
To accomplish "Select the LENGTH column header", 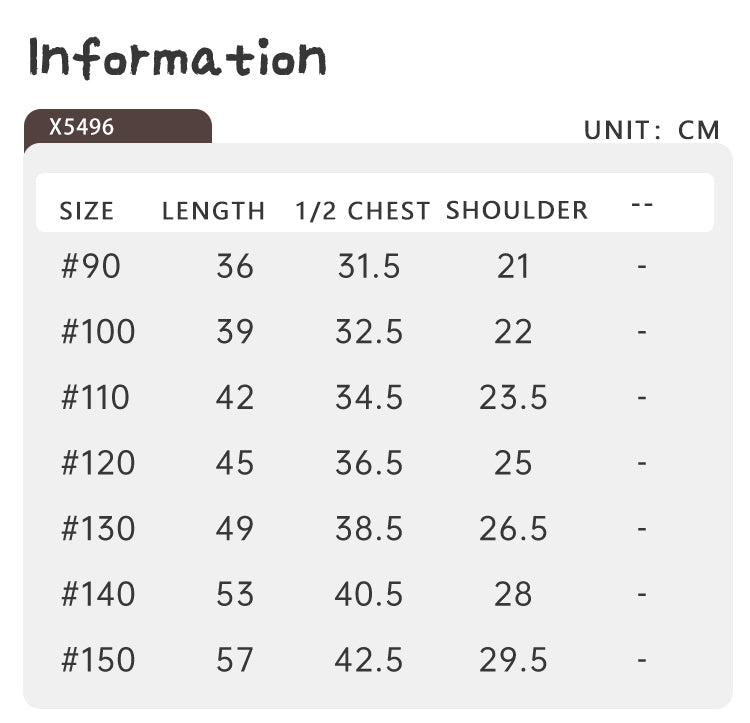I will [x=213, y=211].
